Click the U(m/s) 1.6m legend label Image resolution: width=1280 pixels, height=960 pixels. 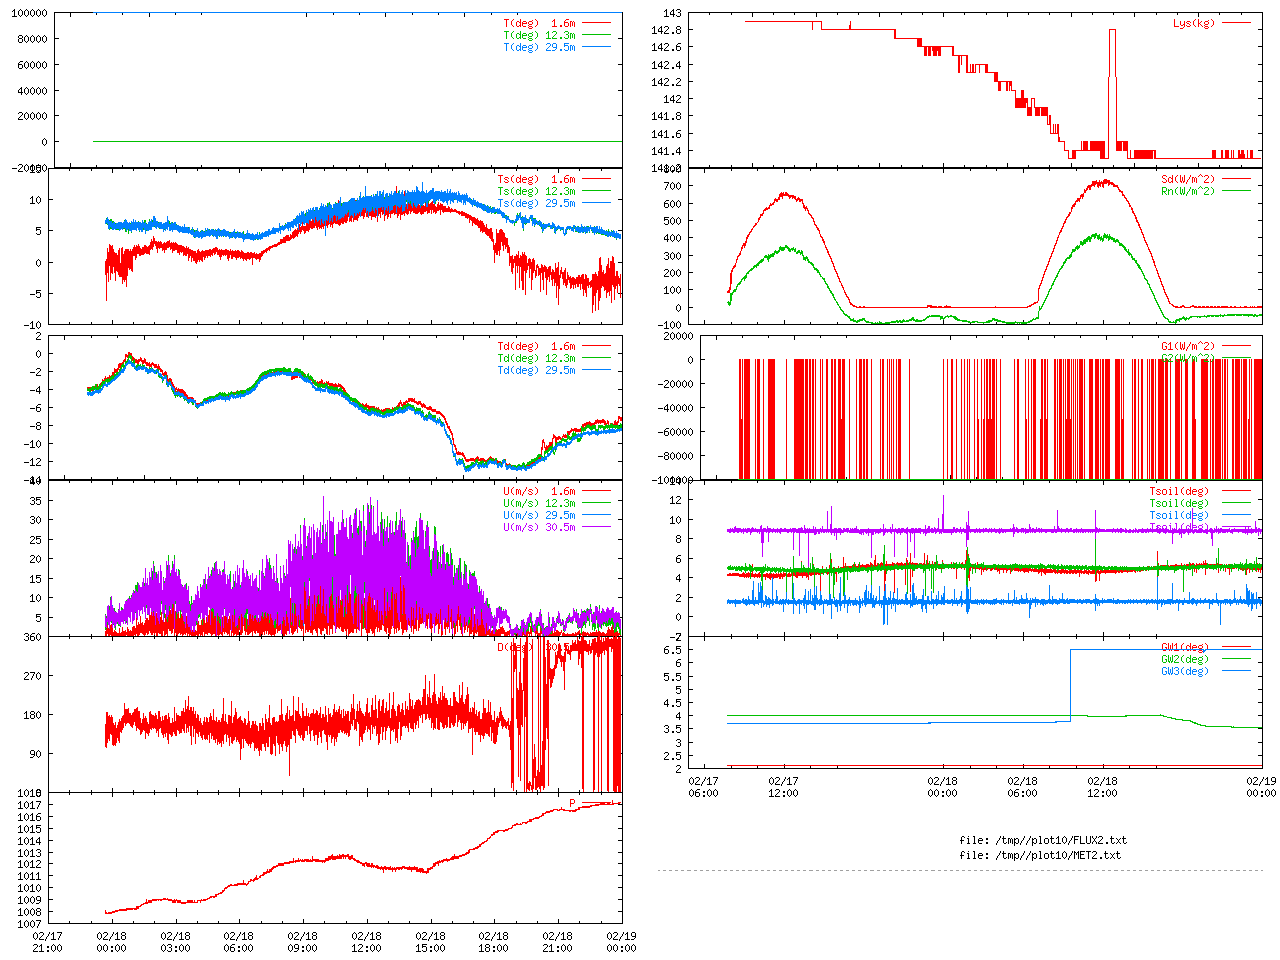click(x=539, y=491)
